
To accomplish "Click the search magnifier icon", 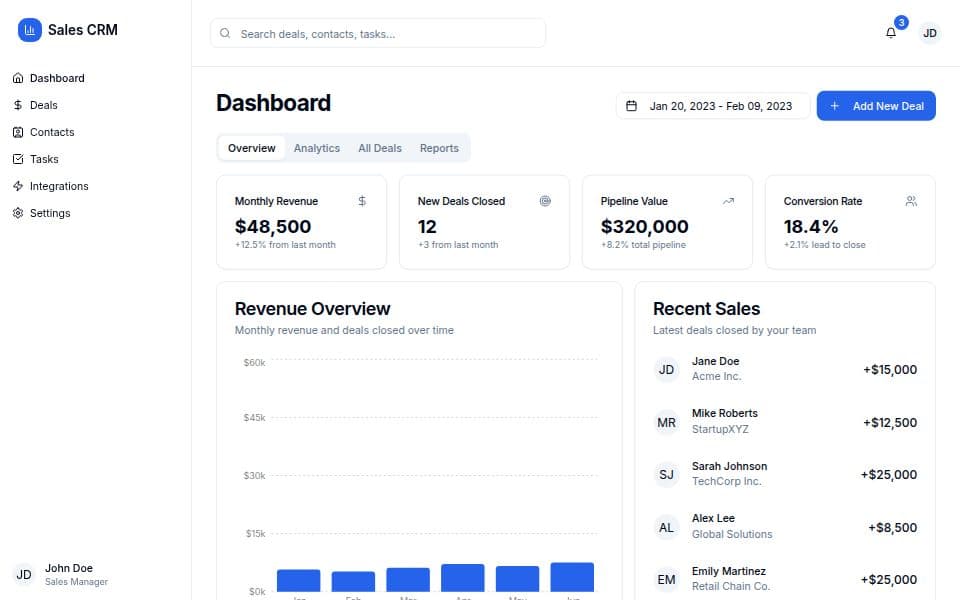I will pos(224,33).
